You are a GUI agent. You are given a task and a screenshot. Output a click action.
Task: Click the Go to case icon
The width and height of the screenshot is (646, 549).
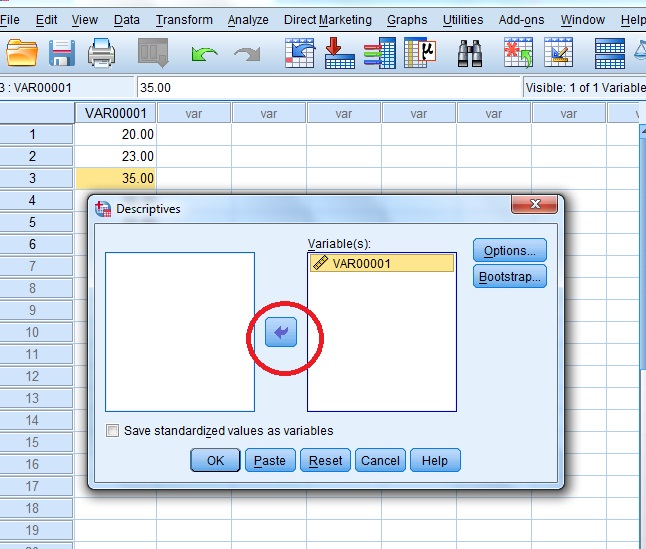click(x=300, y=52)
